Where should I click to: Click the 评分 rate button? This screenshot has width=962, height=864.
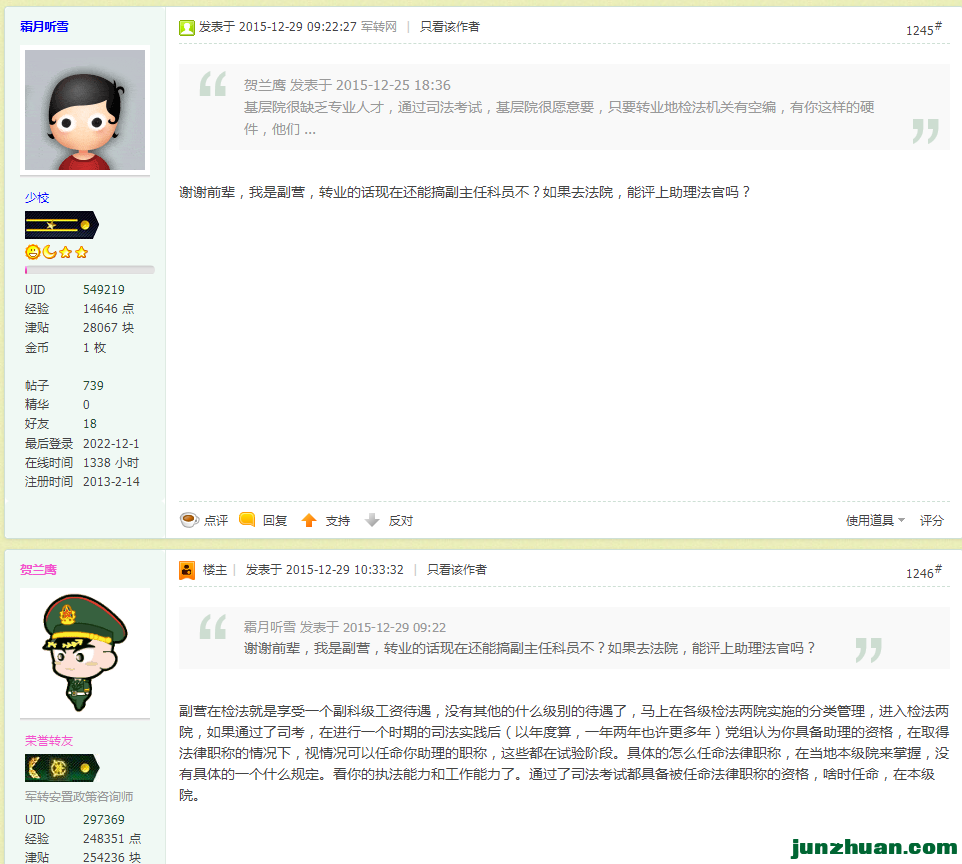coord(931,520)
